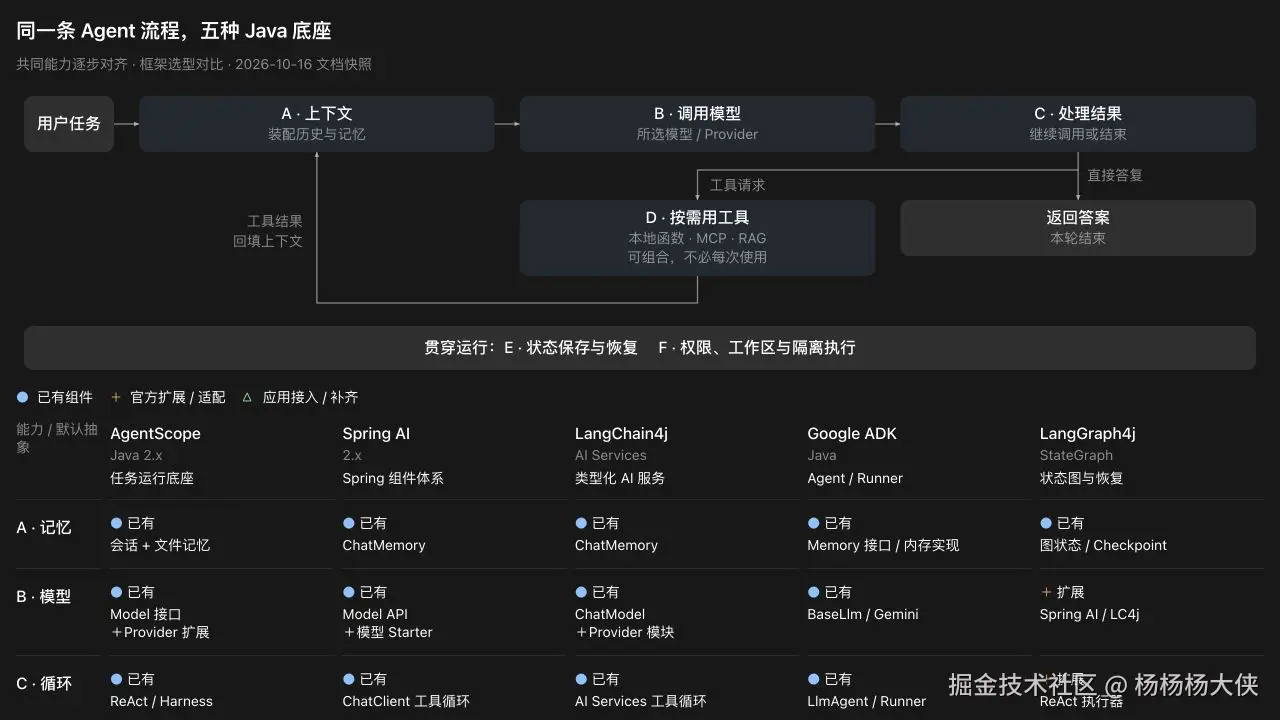Viewport: 1280px width, 720px height.
Task: Click ReAct / Harness text
Action: coord(161,701)
